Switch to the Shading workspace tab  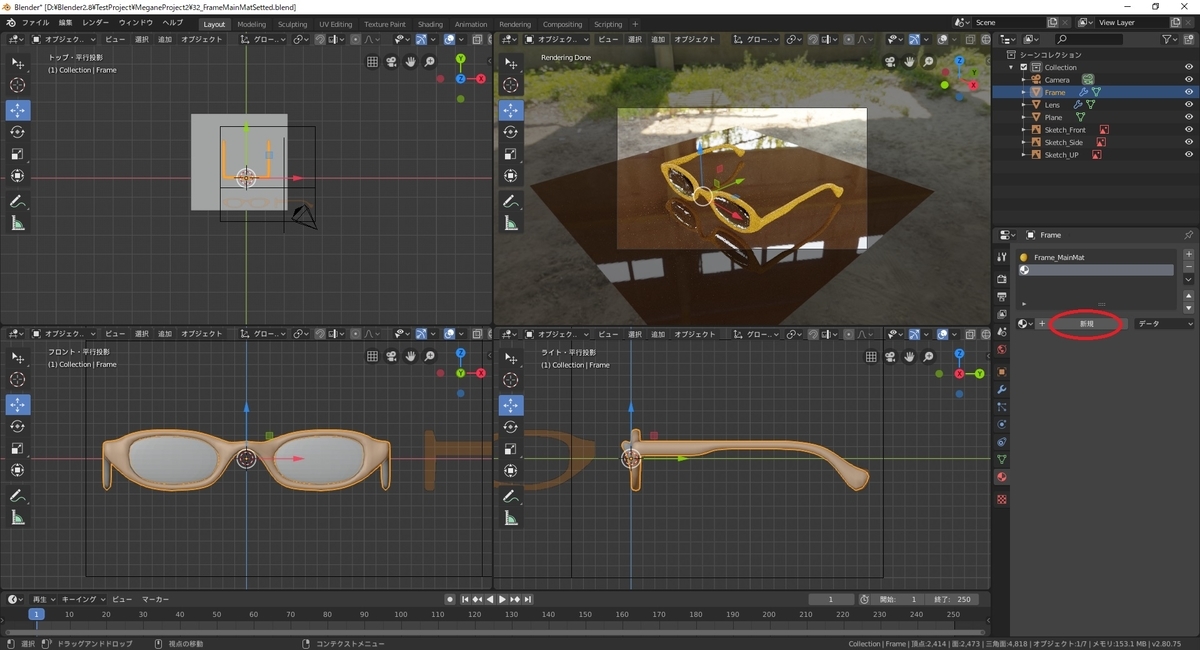pyautogui.click(x=430, y=24)
